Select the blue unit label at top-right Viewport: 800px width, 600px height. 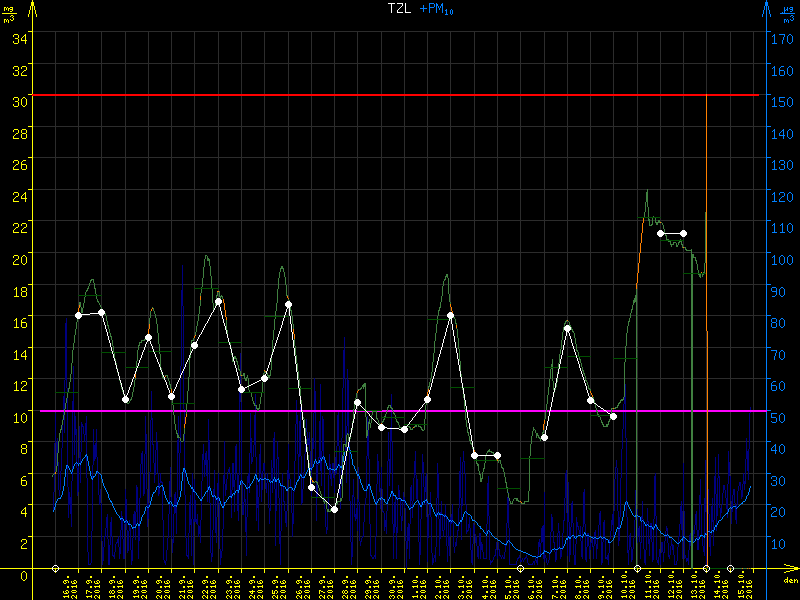[x=788, y=15]
